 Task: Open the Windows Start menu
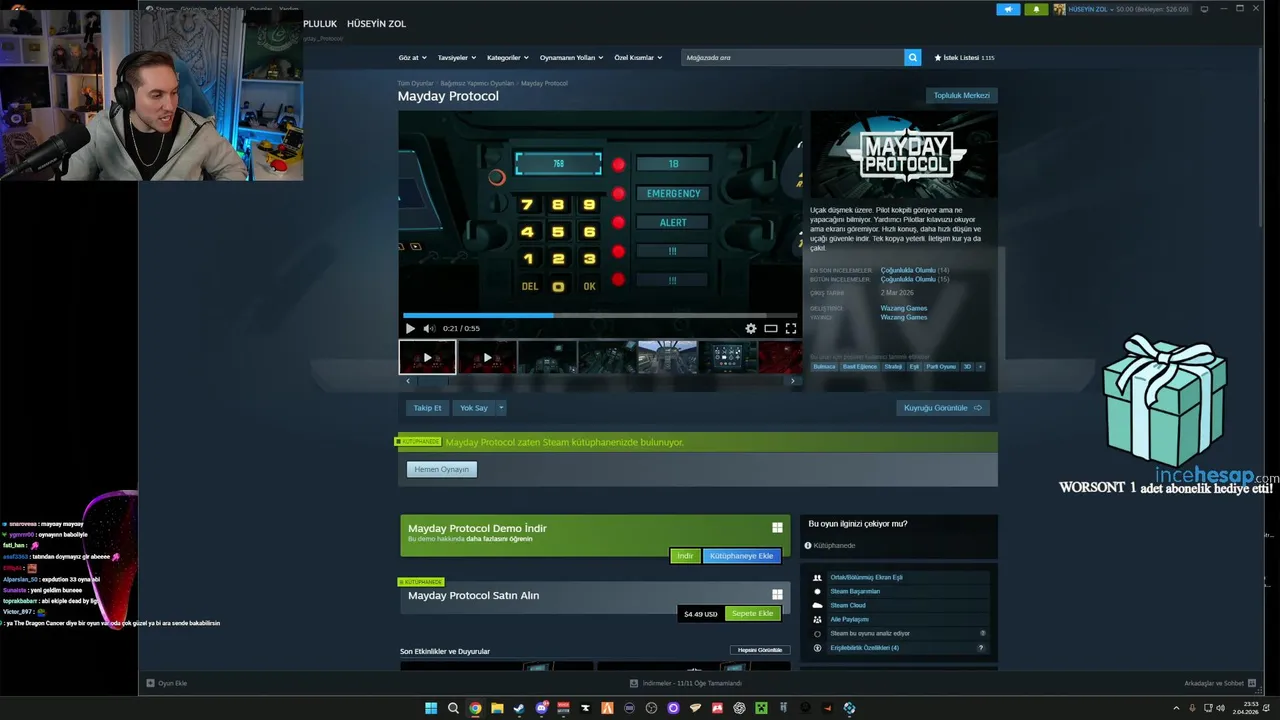click(x=431, y=708)
